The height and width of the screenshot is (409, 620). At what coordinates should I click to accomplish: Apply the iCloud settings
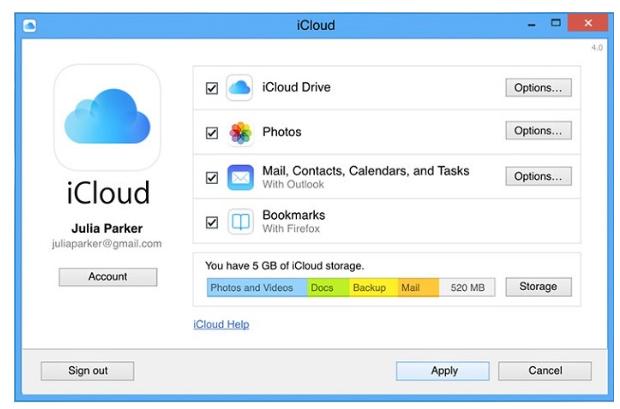click(x=443, y=371)
